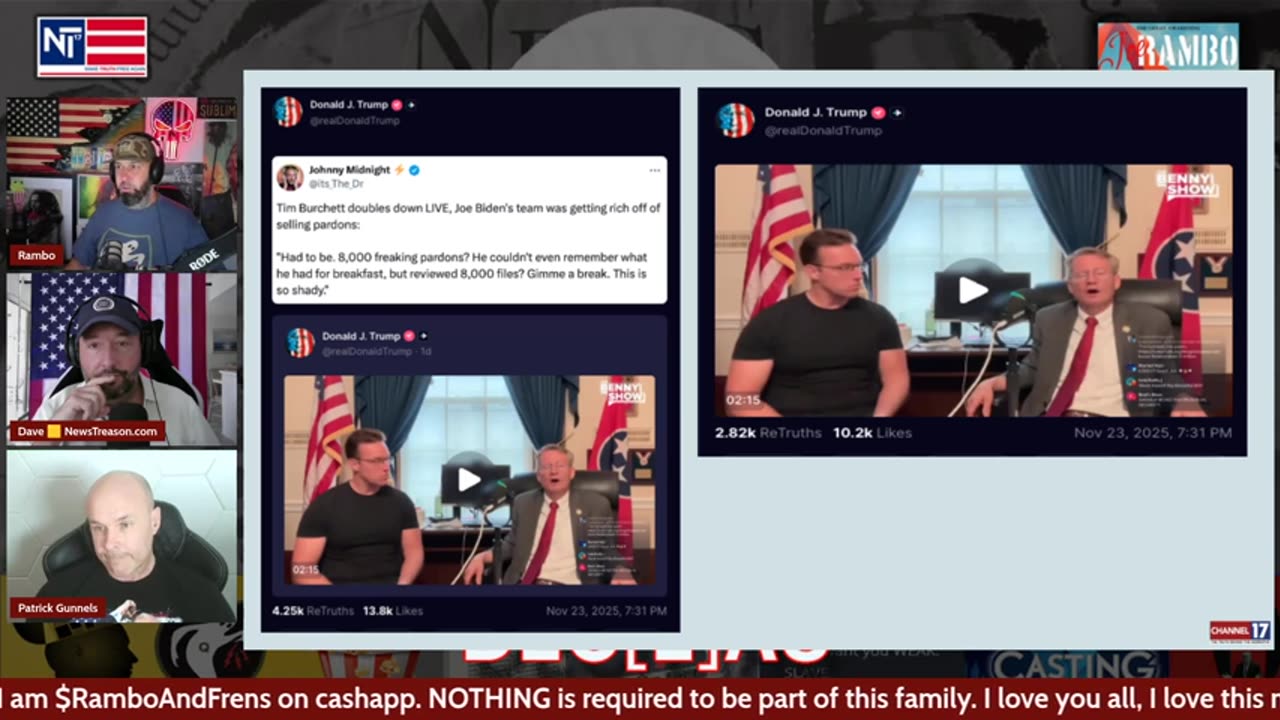Click the Channel 17 logo at bottom right
Screen dimensions: 1280x720
pos(1240,632)
